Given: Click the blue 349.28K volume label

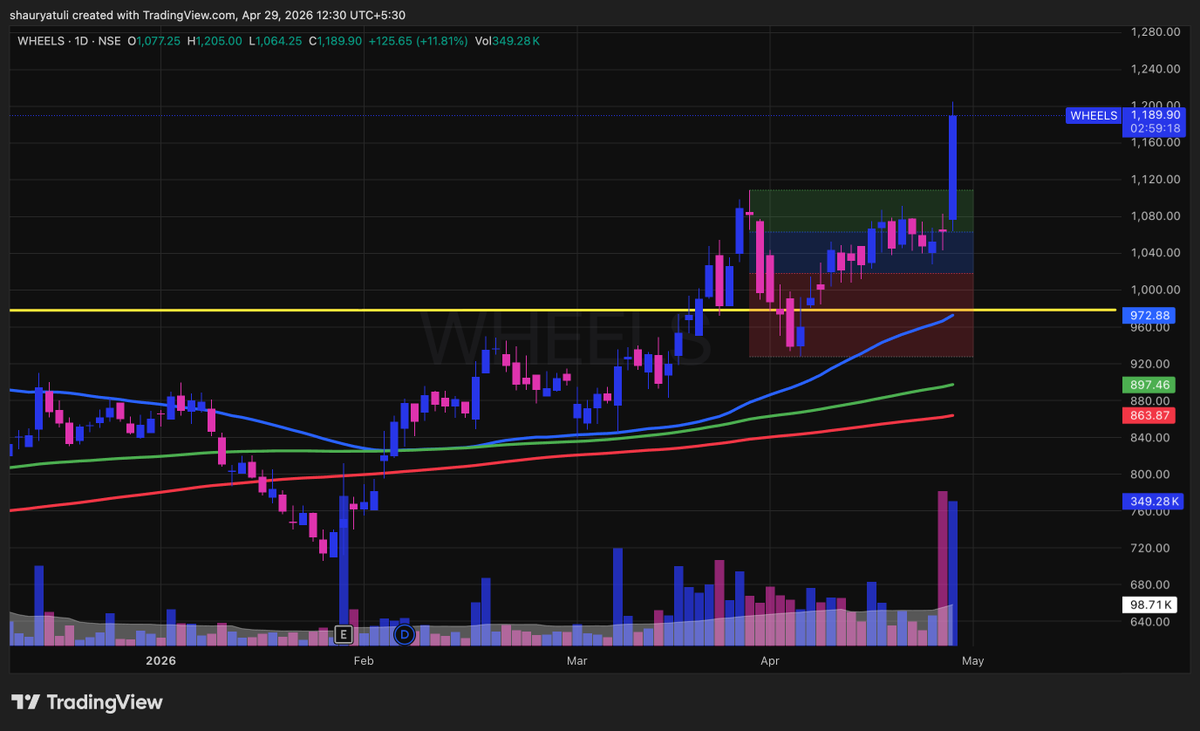Looking at the screenshot, I should click(x=1155, y=500).
